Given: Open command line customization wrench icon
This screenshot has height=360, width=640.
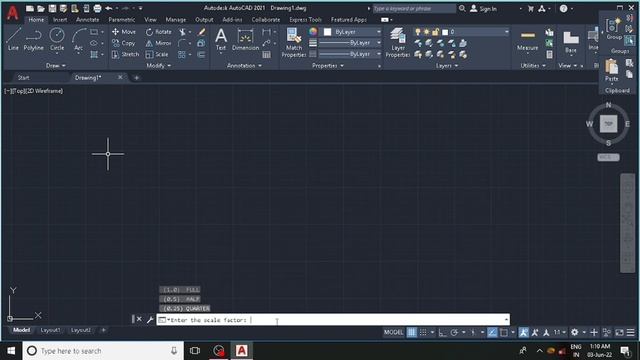Looking at the screenshot, I should [150, 320].
